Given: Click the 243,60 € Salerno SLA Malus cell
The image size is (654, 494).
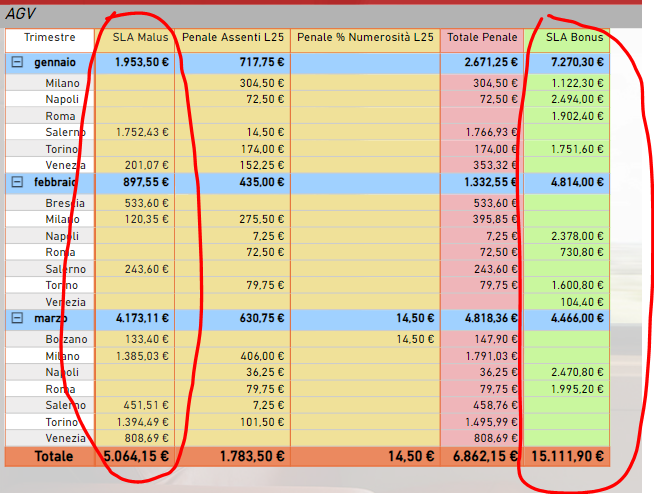Looking at the screenshot, I should pos(147,269).
